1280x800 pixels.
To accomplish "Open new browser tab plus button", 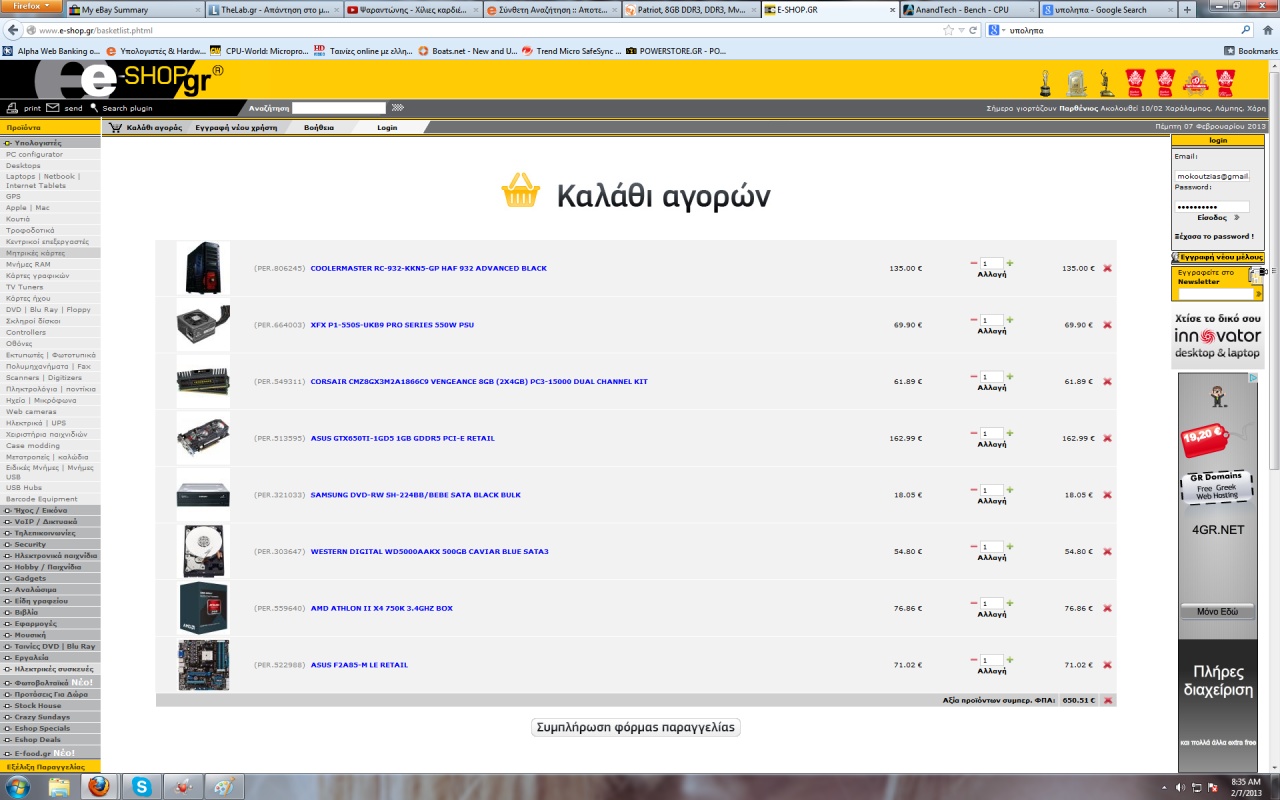I will point(1187,9).
